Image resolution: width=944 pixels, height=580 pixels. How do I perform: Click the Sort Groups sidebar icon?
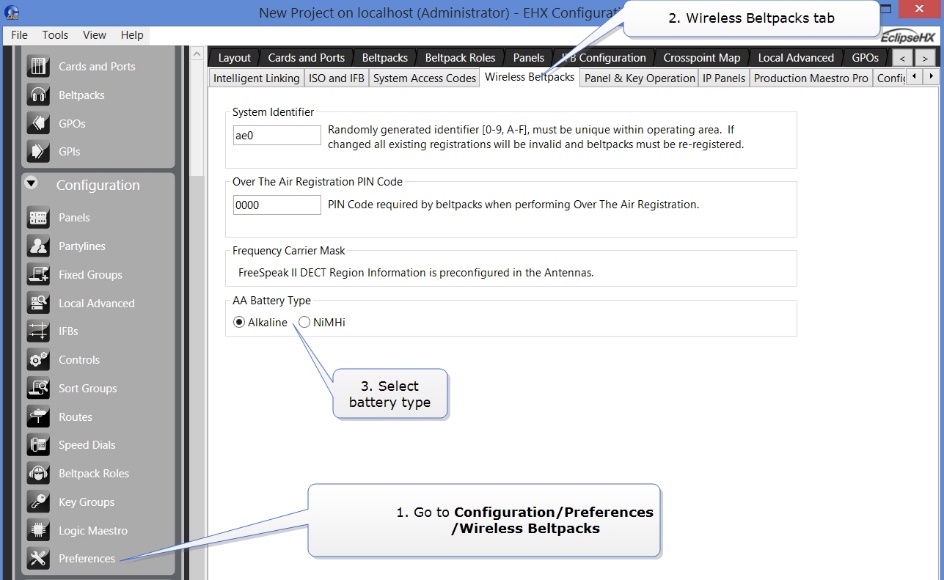38,388
